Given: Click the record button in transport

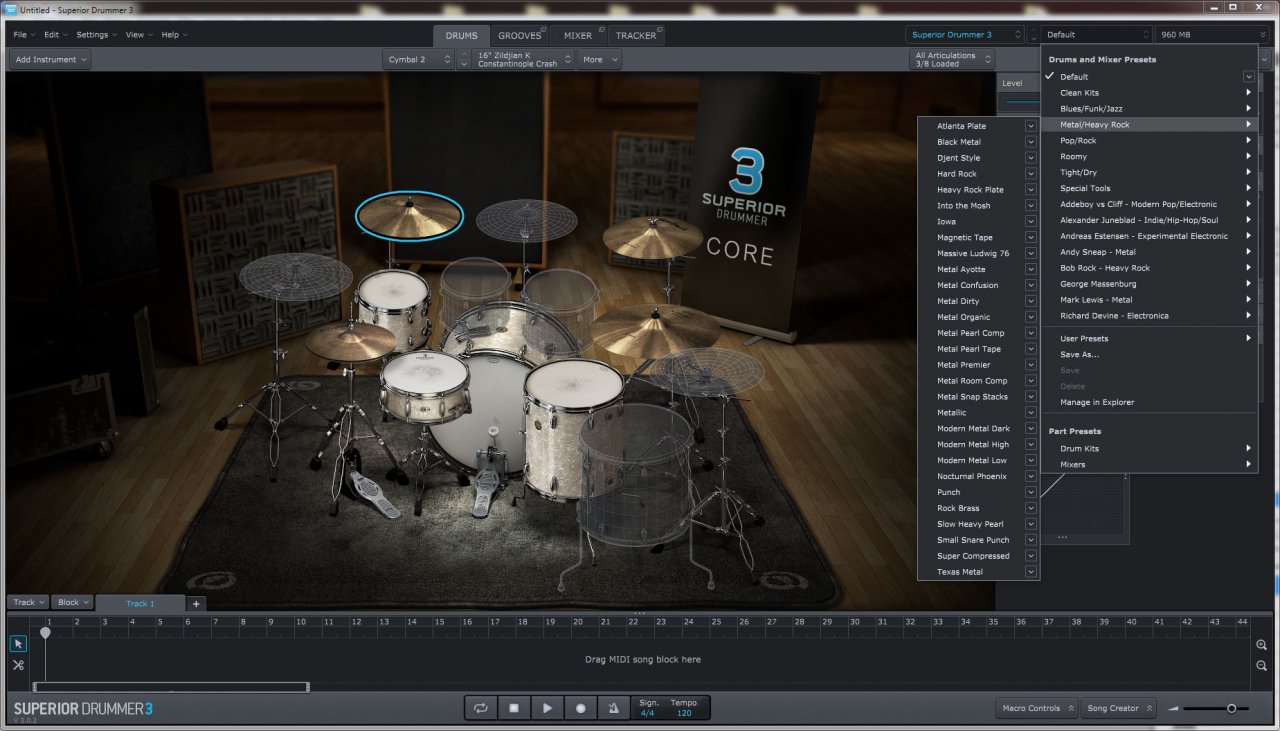Looking at the screenshot, I should 580,708.
